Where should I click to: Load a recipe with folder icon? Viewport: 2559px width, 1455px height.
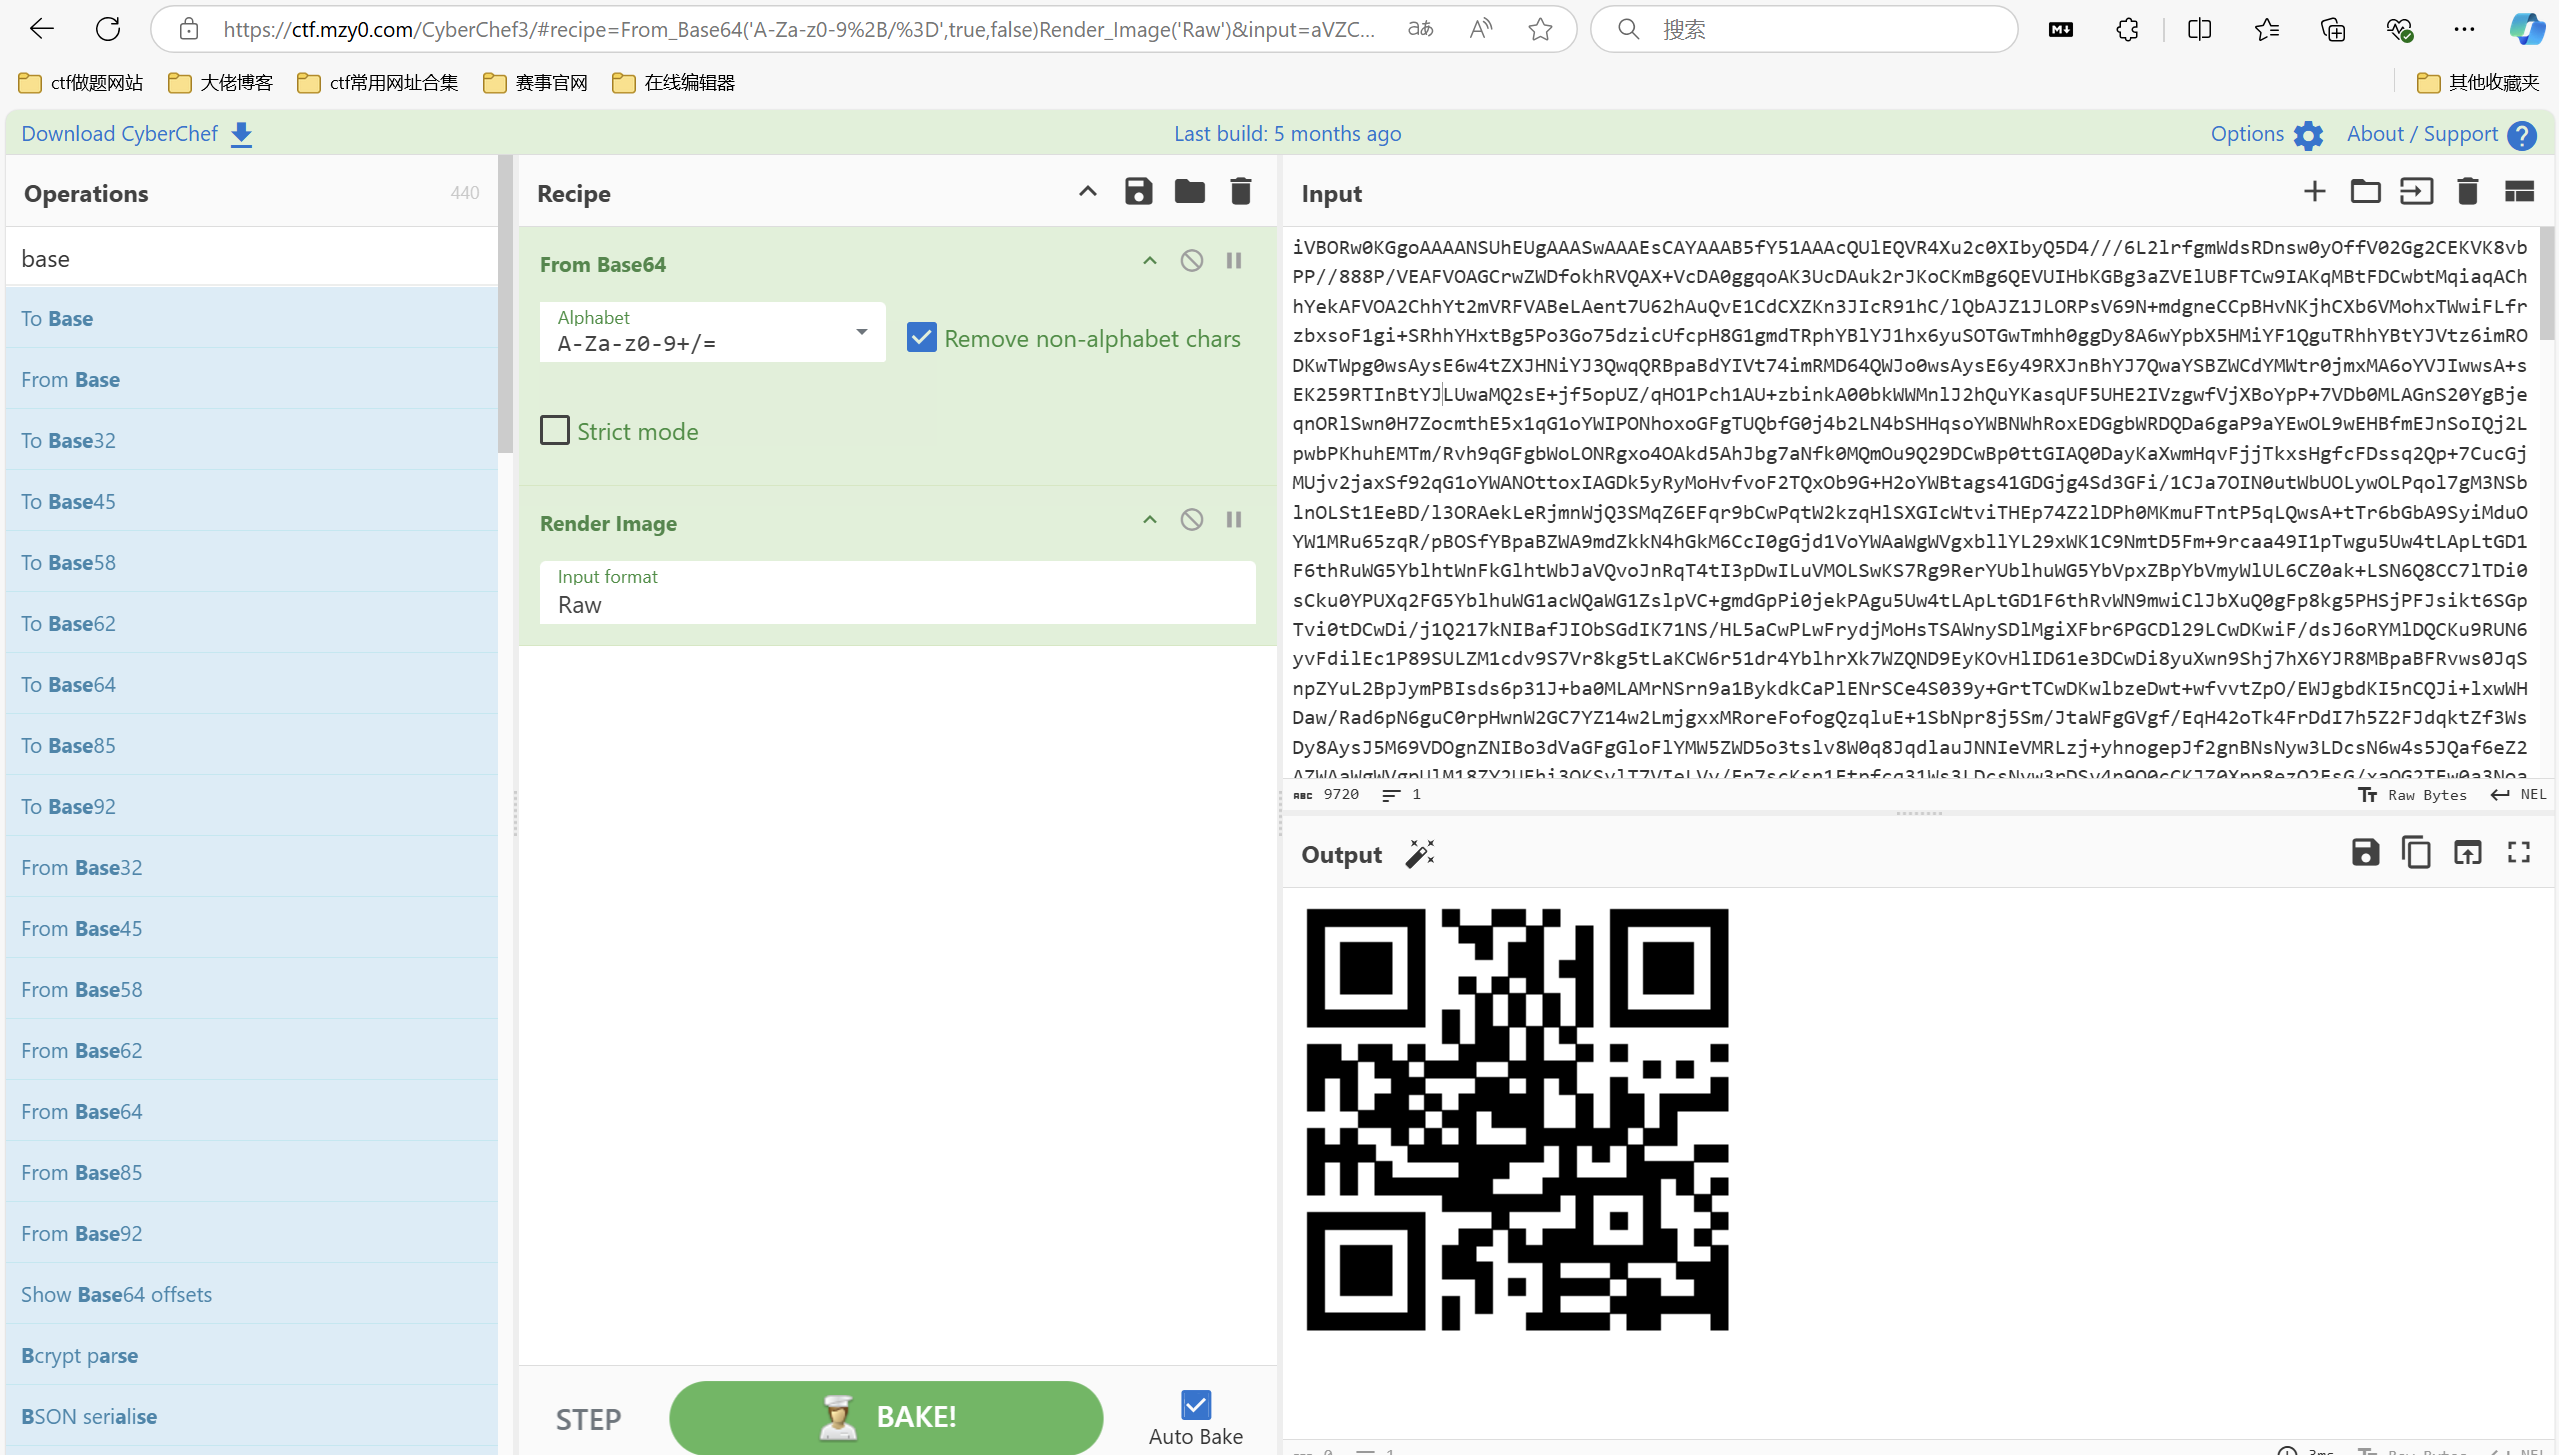point(1189,191)
